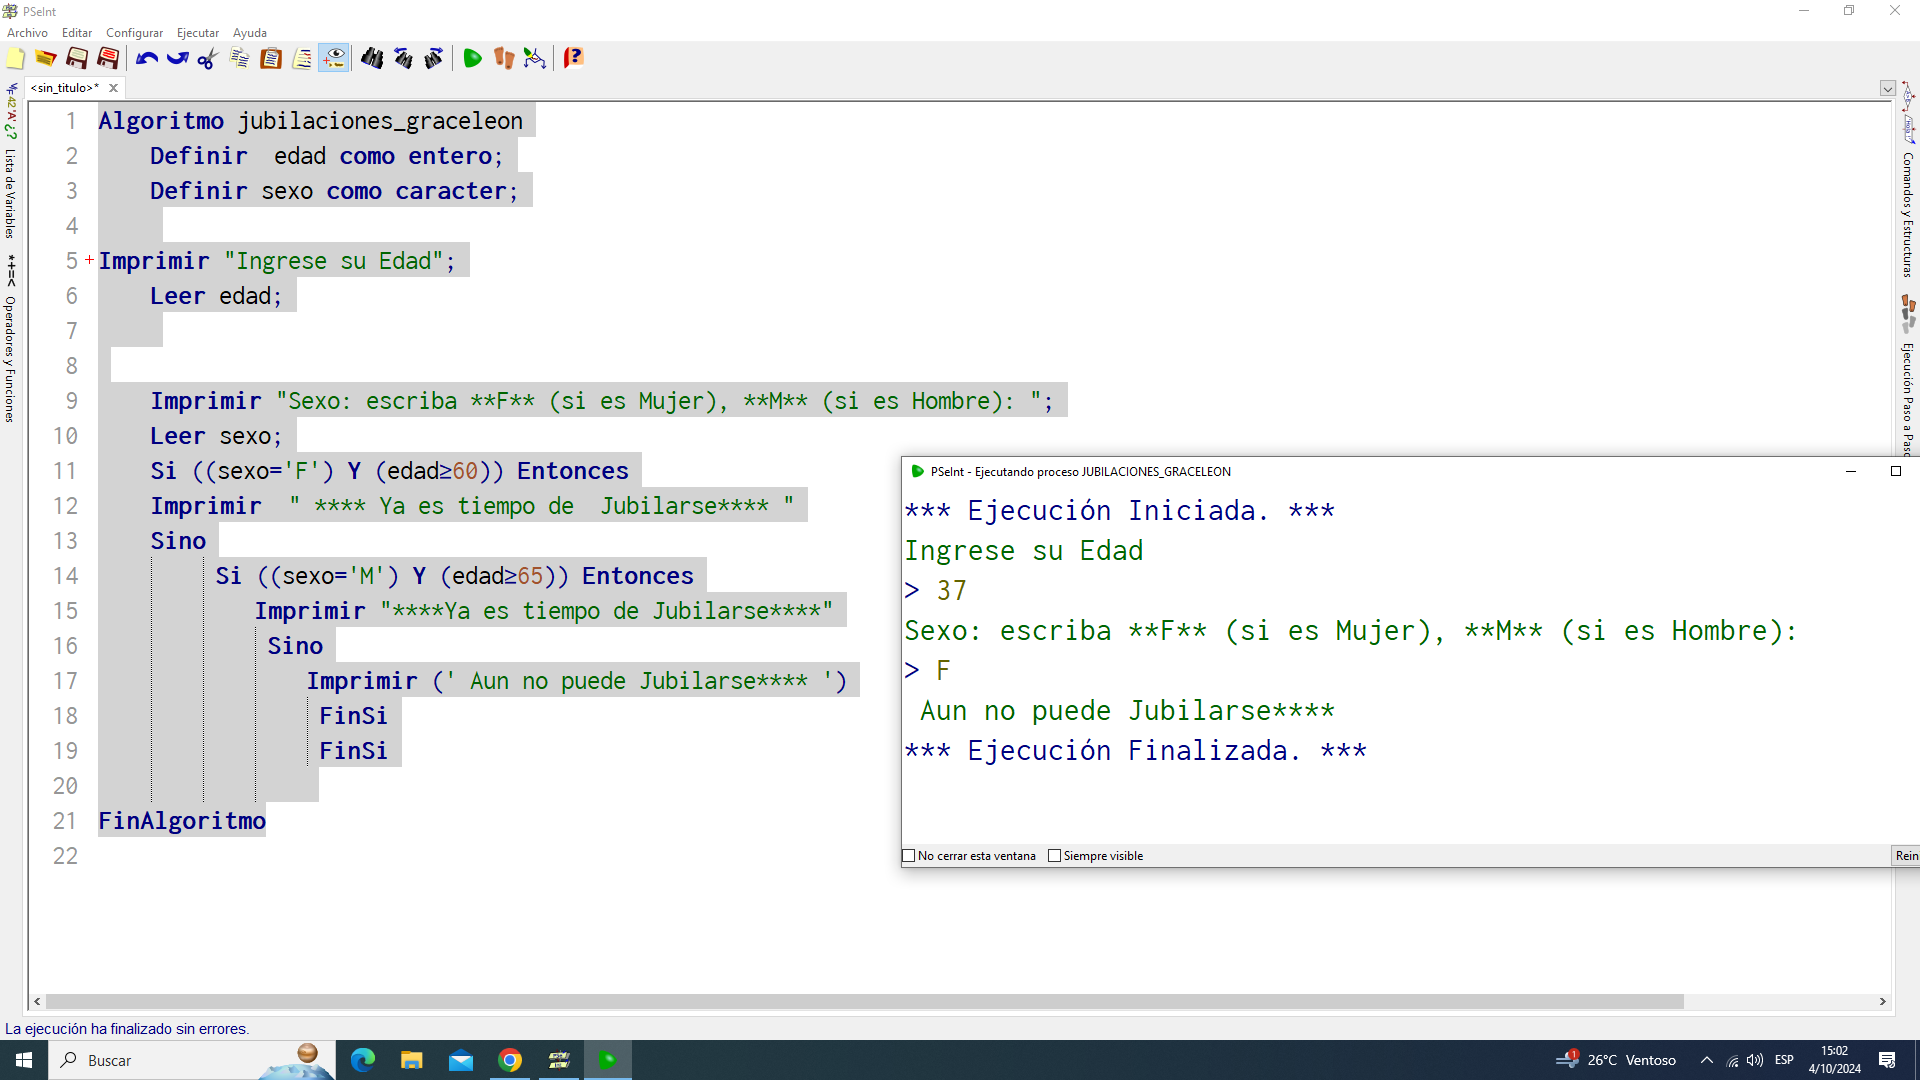Expand the fold marker on line 5
This screenshot has width=1920, height=1080.
[x=89, y=260]
